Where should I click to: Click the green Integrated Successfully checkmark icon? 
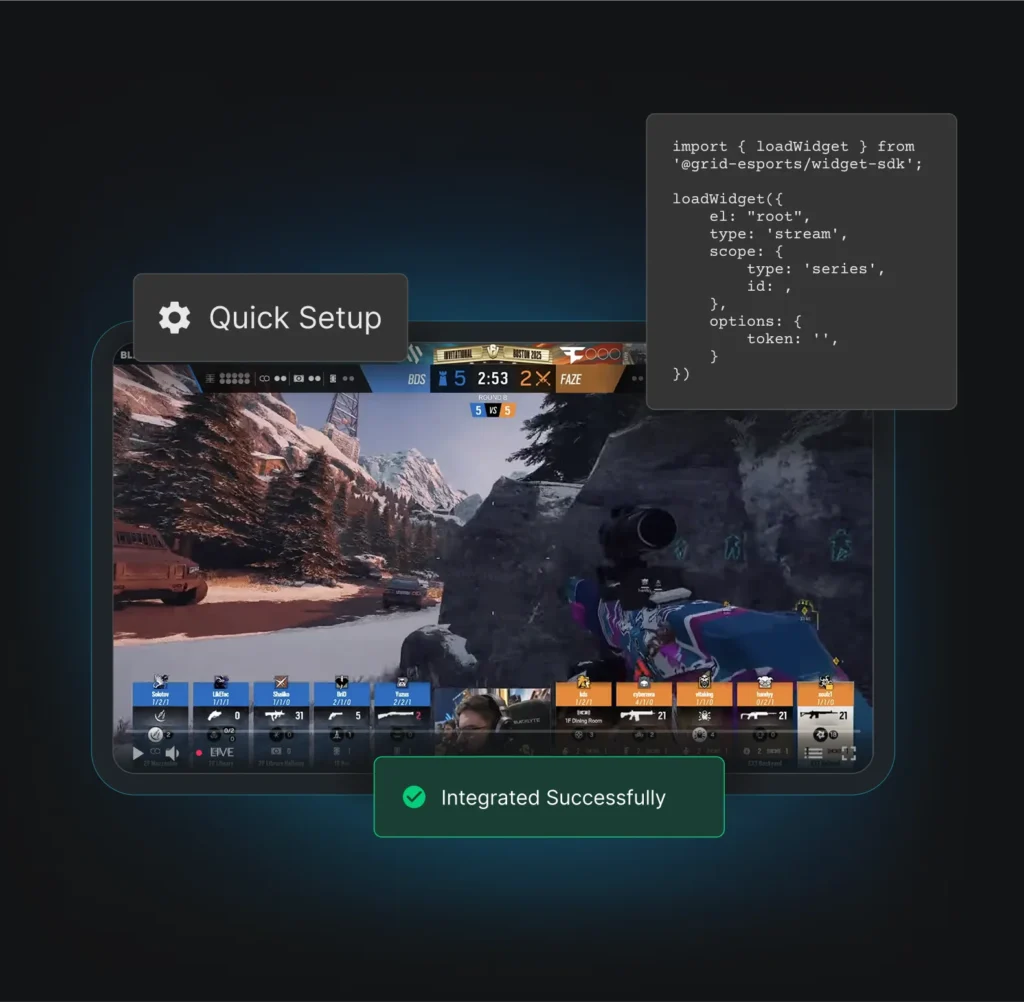tap(413, 797)
